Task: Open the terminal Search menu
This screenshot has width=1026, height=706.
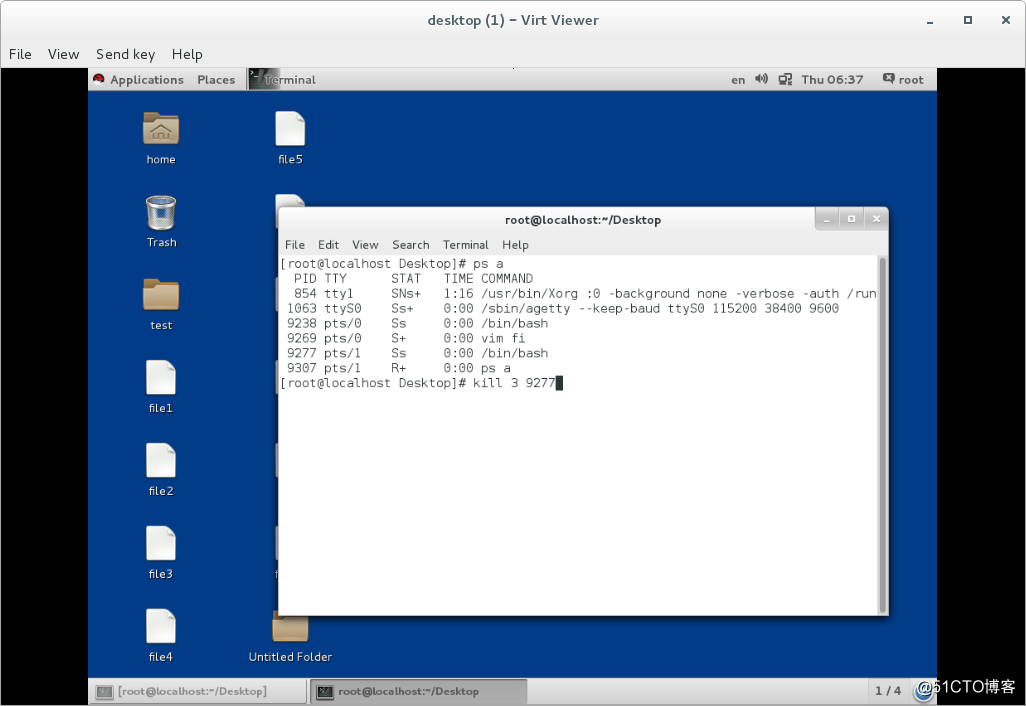Action: [411, 245]
